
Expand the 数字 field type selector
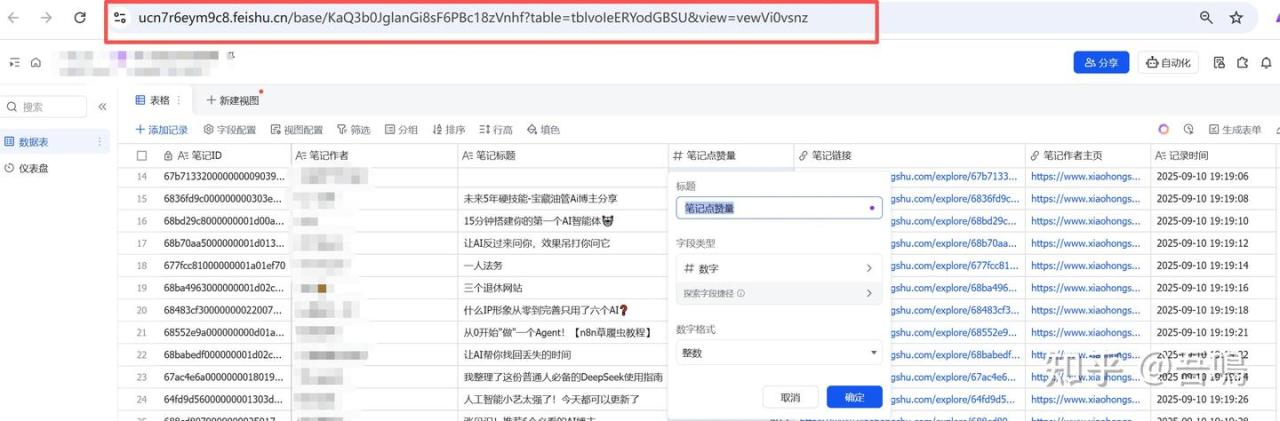(x=778, y=268)
